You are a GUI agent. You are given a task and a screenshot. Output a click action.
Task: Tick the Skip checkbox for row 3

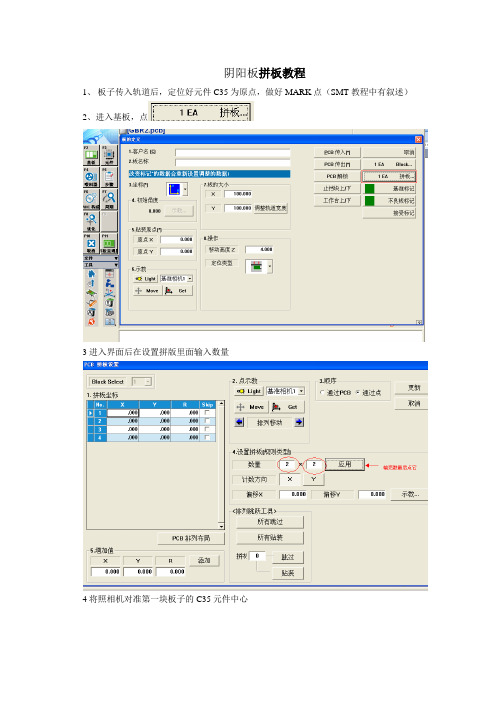coord(207,429)
